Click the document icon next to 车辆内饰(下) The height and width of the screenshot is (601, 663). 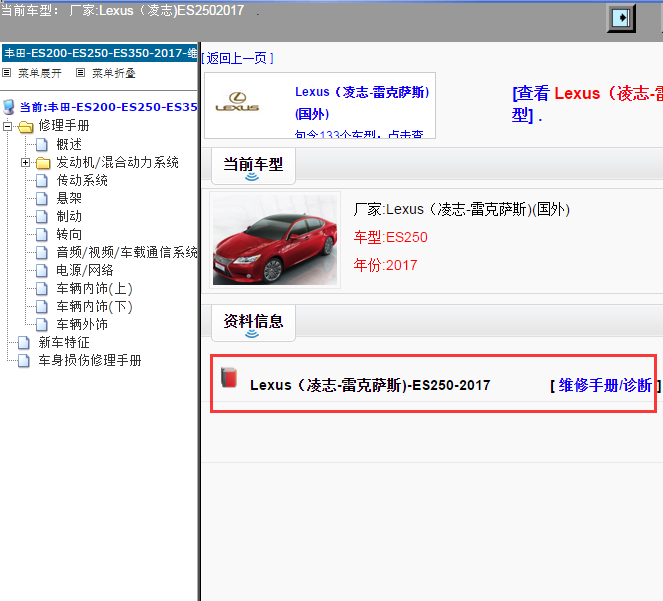pos(41,306)
